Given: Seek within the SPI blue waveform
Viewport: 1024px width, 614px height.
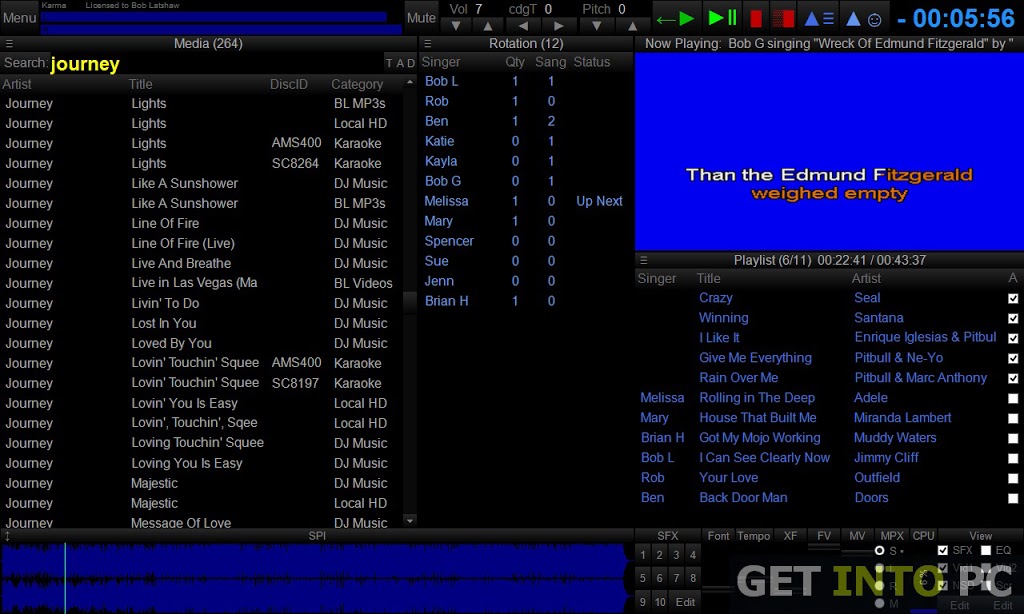Looking at the screenshot, I should [317, 578].
